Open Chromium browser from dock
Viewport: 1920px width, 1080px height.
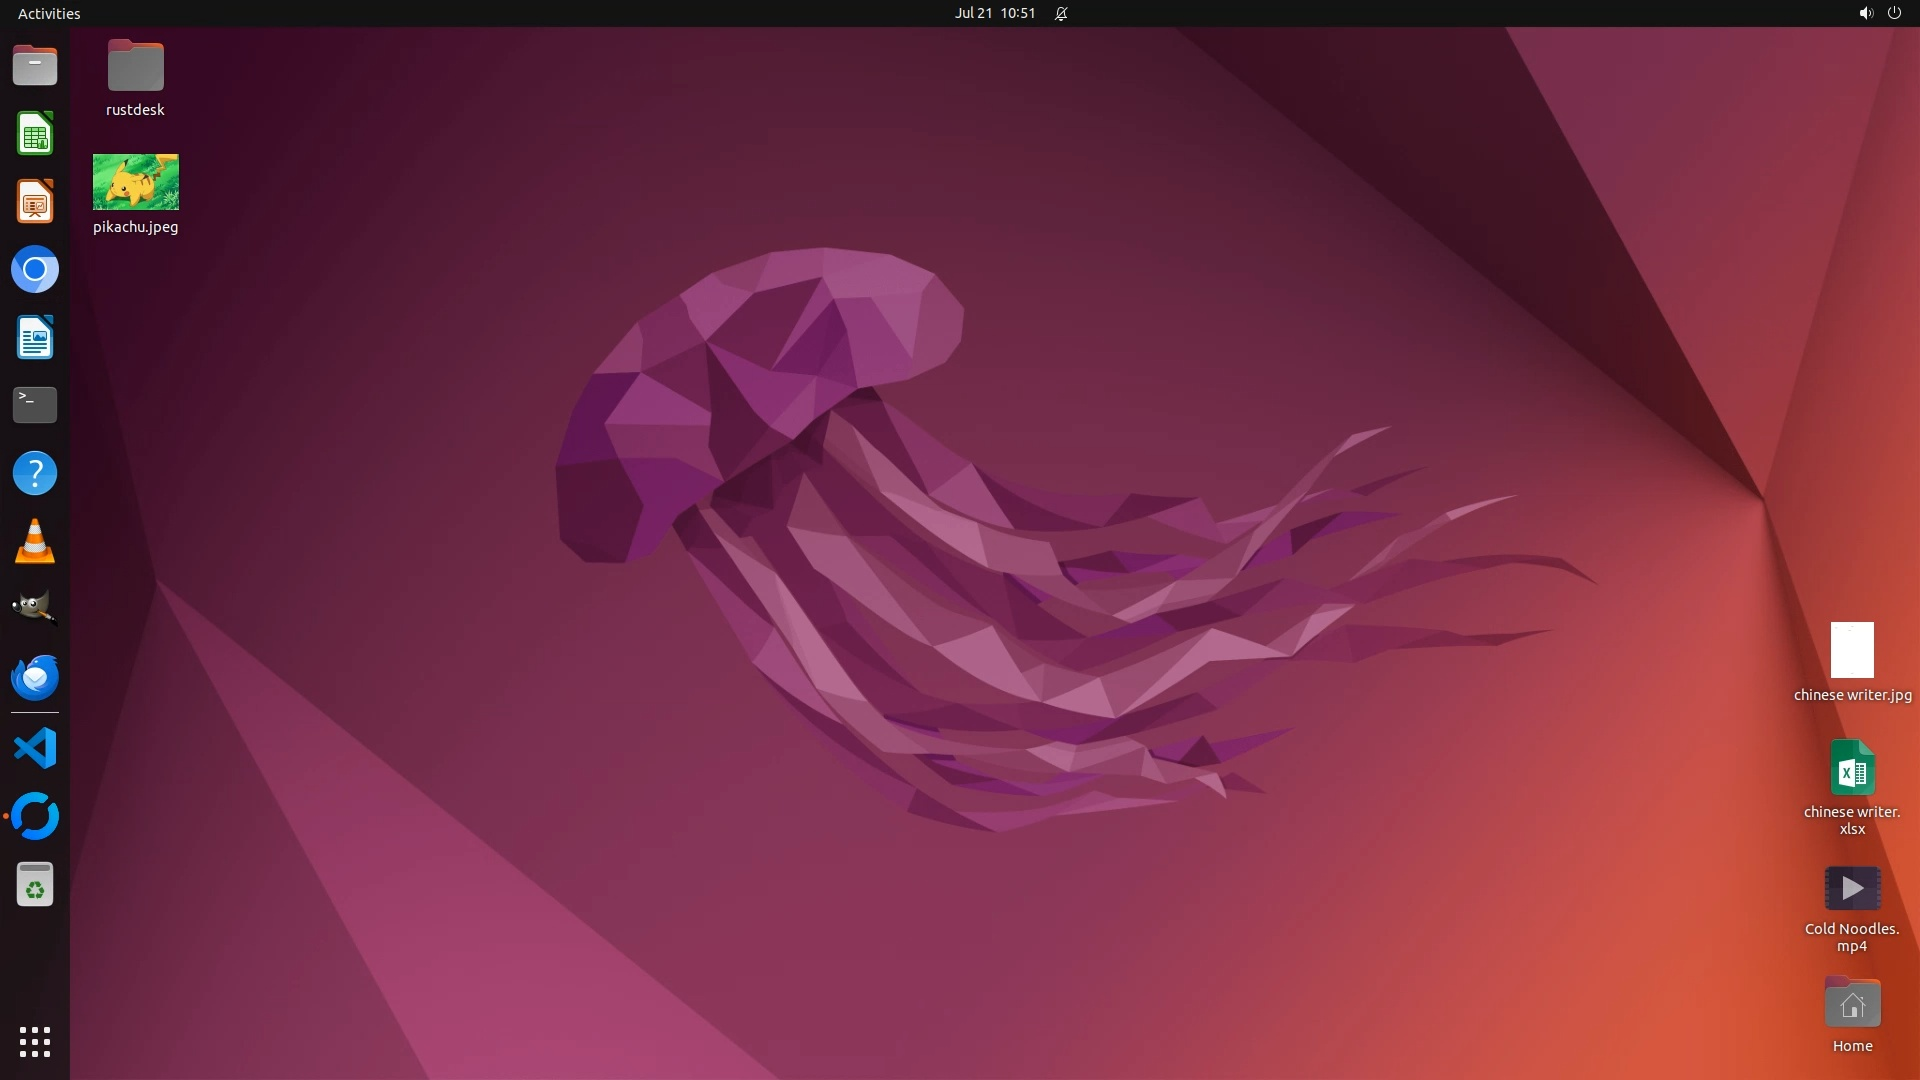click(x=35, y=270)
